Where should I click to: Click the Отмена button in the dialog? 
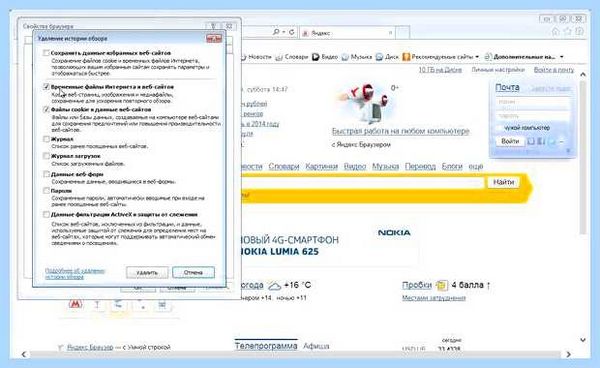(x=193, y=272)
